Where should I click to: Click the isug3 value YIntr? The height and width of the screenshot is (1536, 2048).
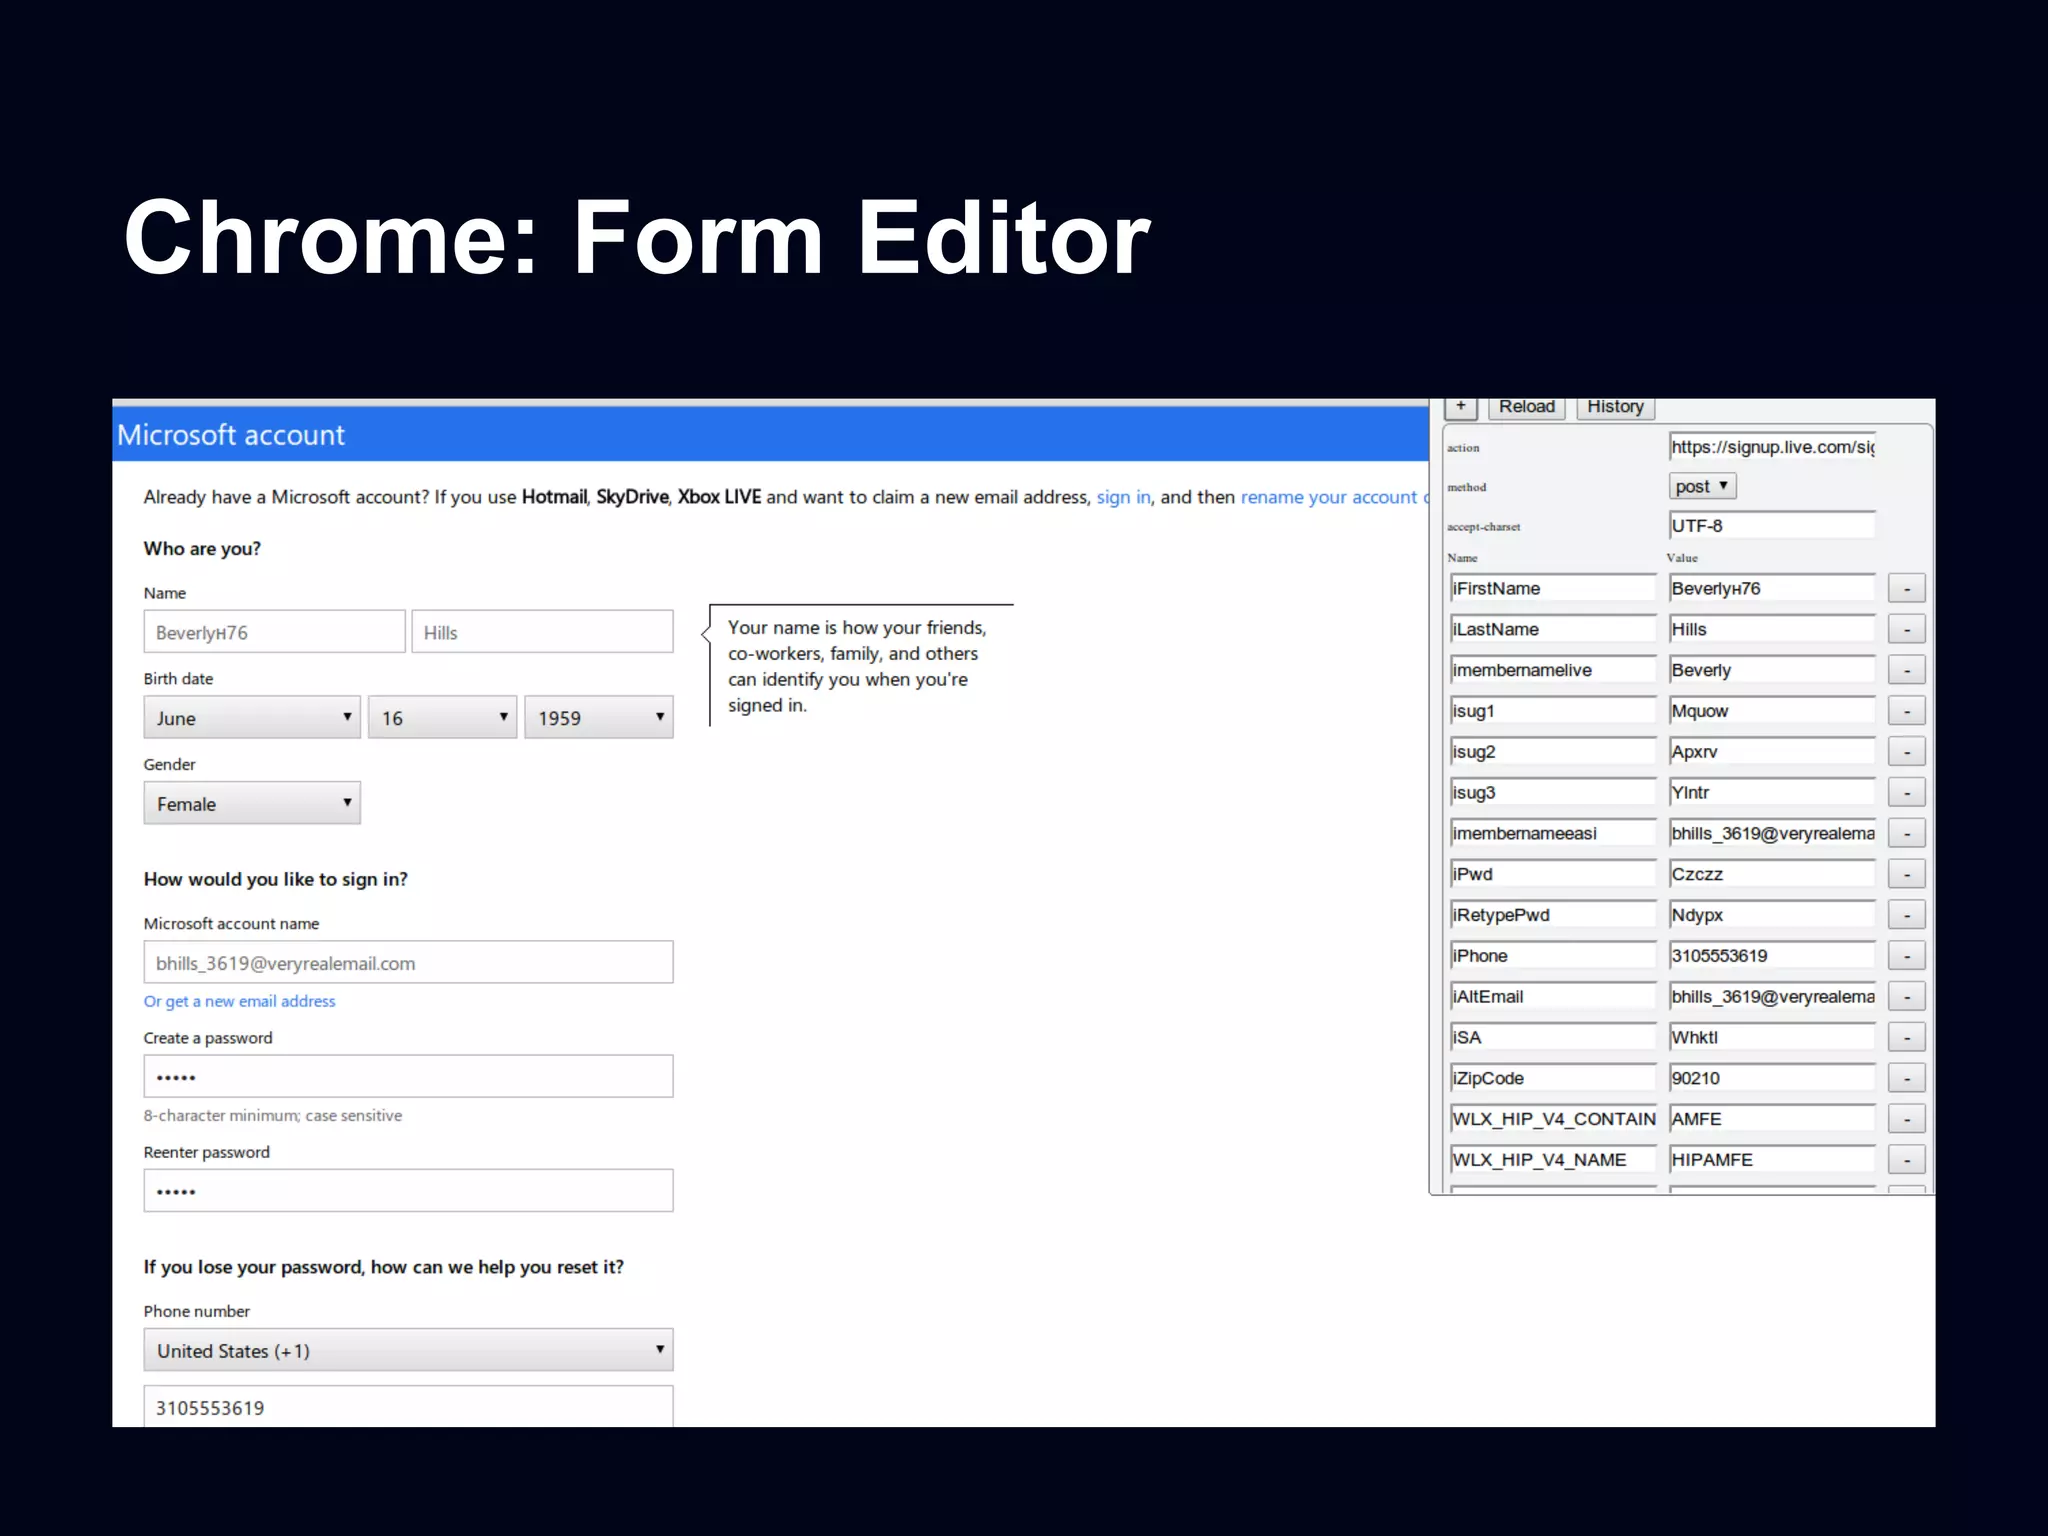pyautogui.click(x=1772, y=792)
